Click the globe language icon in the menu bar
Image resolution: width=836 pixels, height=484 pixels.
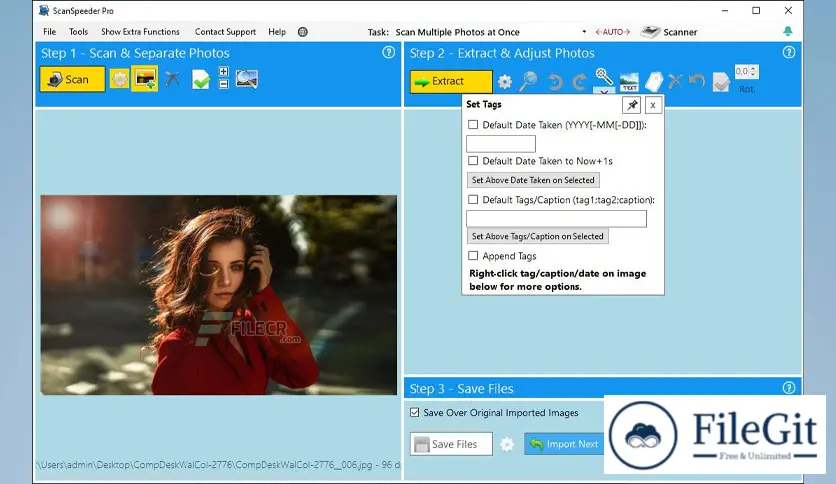(x=303, y=32)
